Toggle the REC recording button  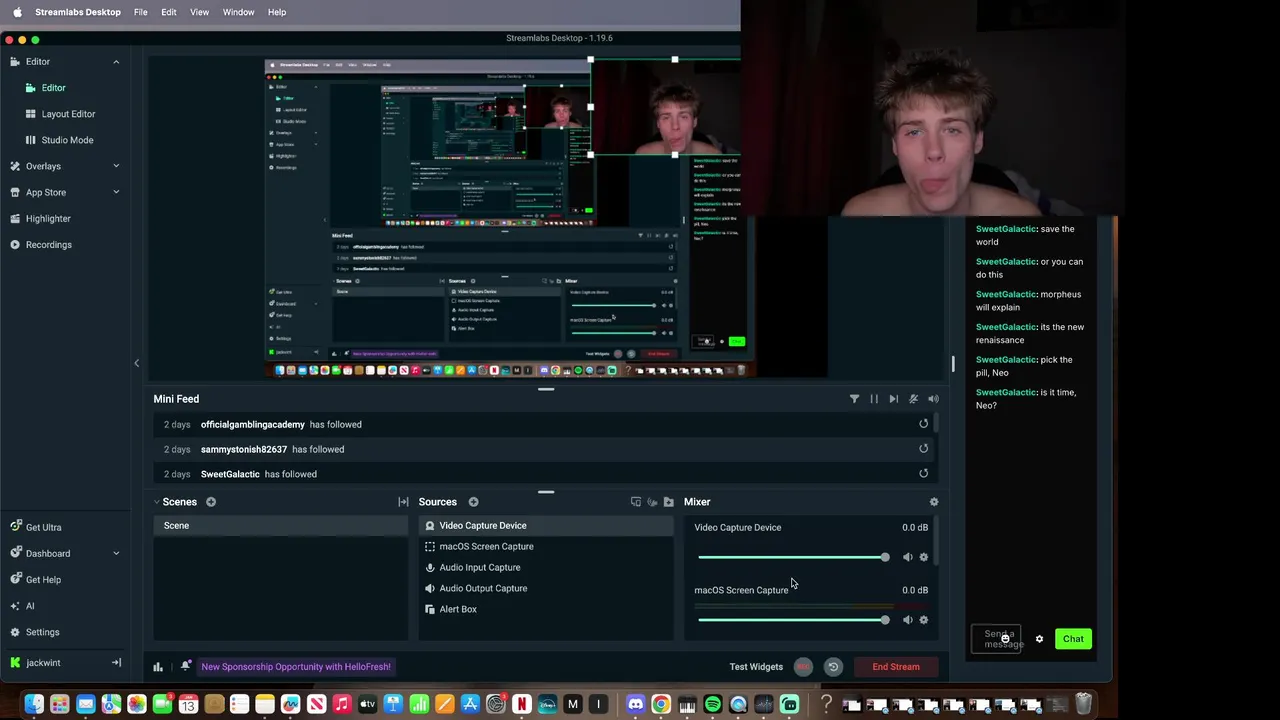pyautogui.click(x=803, y=667)
